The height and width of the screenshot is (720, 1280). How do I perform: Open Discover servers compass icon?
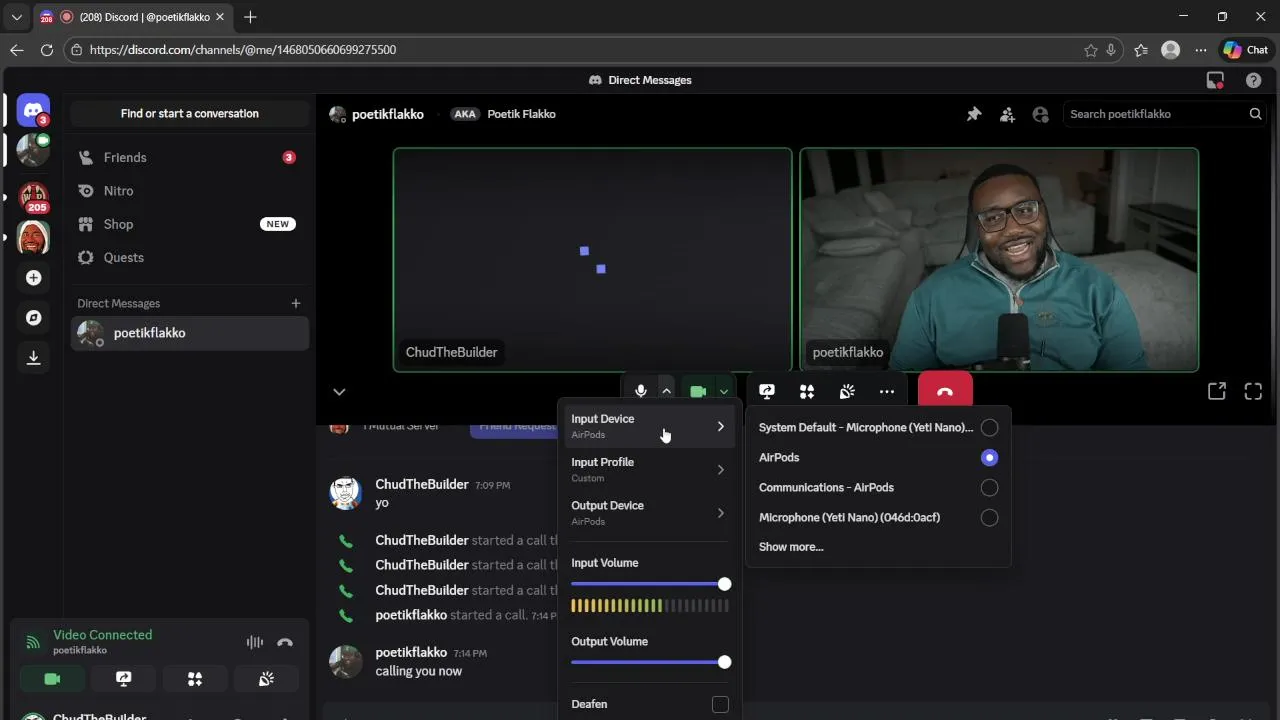coord(33,318)
